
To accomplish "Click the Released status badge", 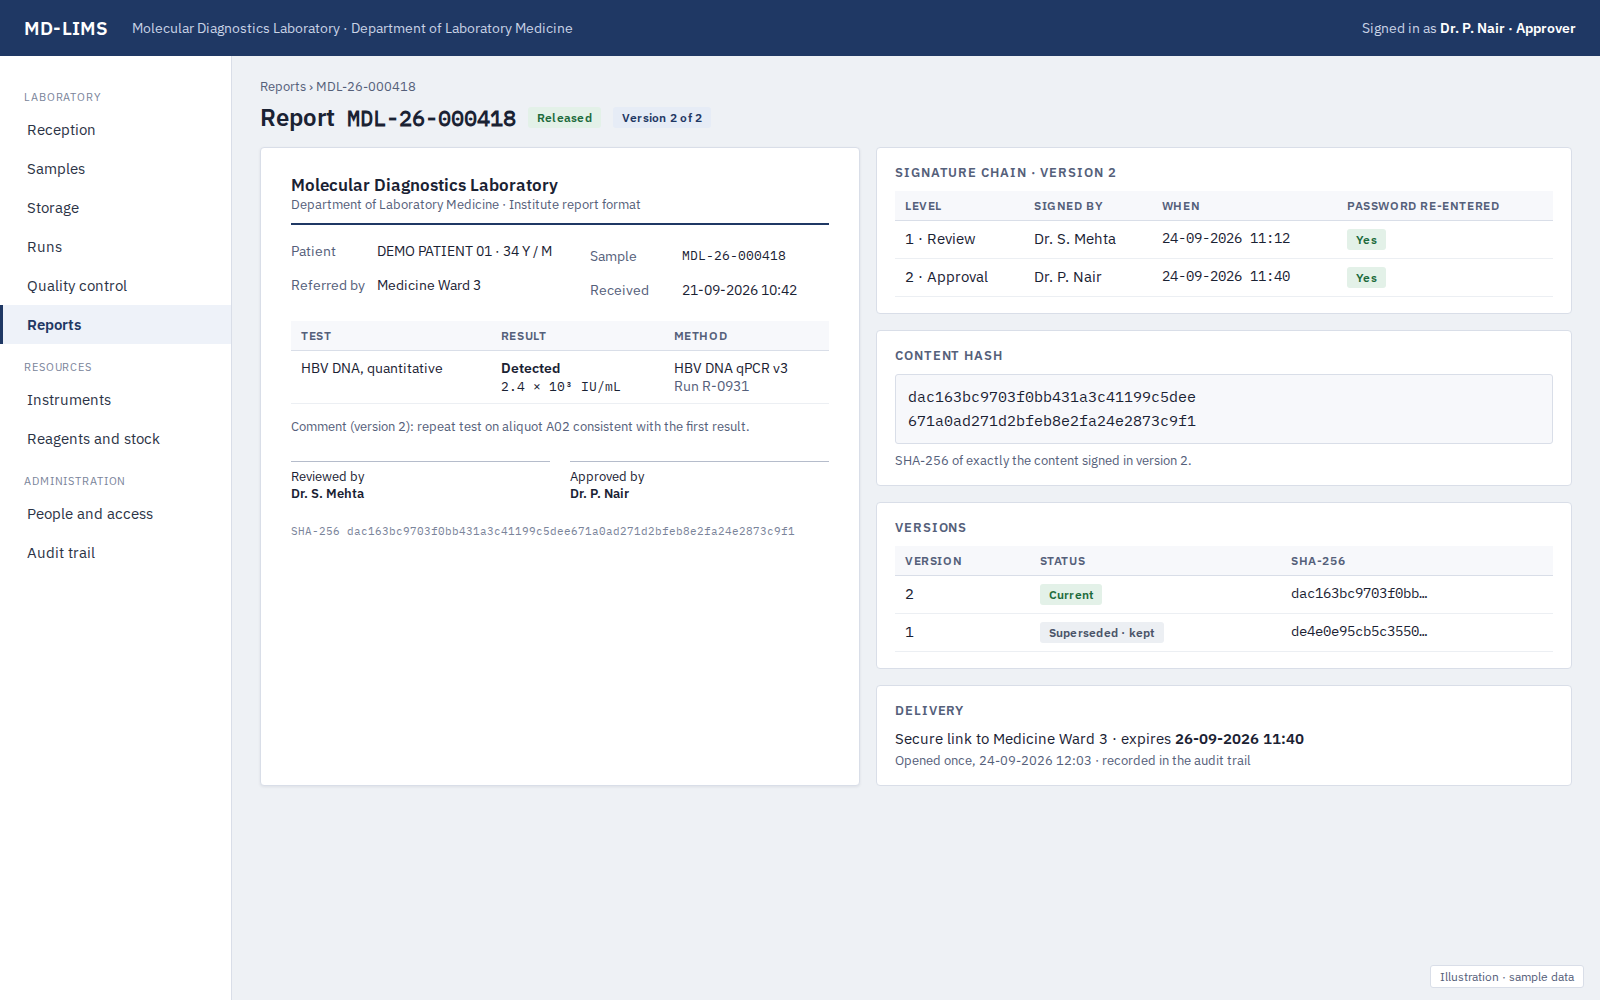I will [565, 118].
